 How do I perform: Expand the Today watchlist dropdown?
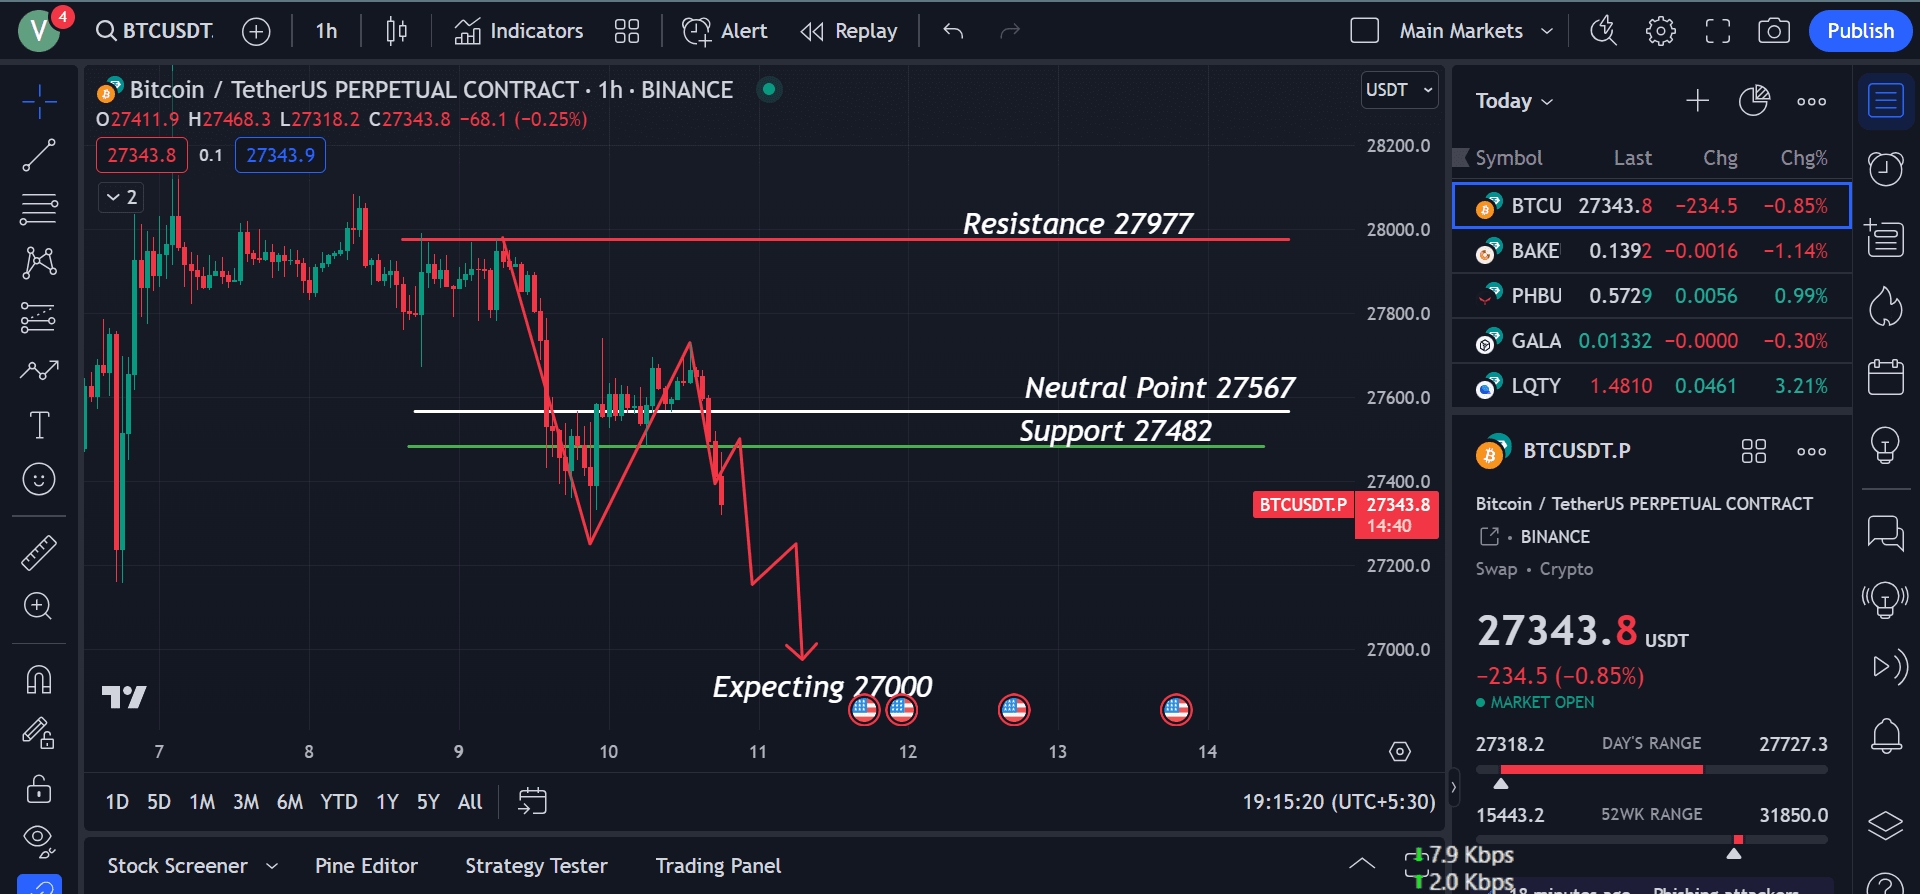point(1513,100)
